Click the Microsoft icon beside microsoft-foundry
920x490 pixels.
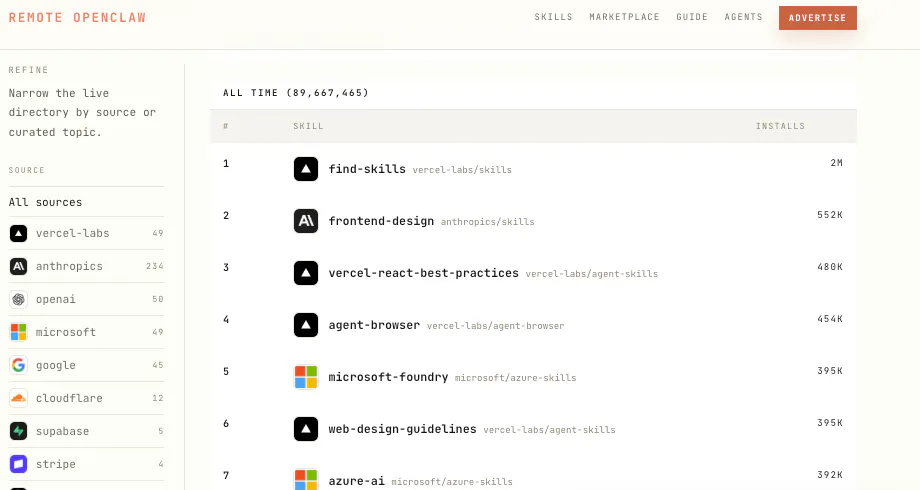tap(306, 377)
